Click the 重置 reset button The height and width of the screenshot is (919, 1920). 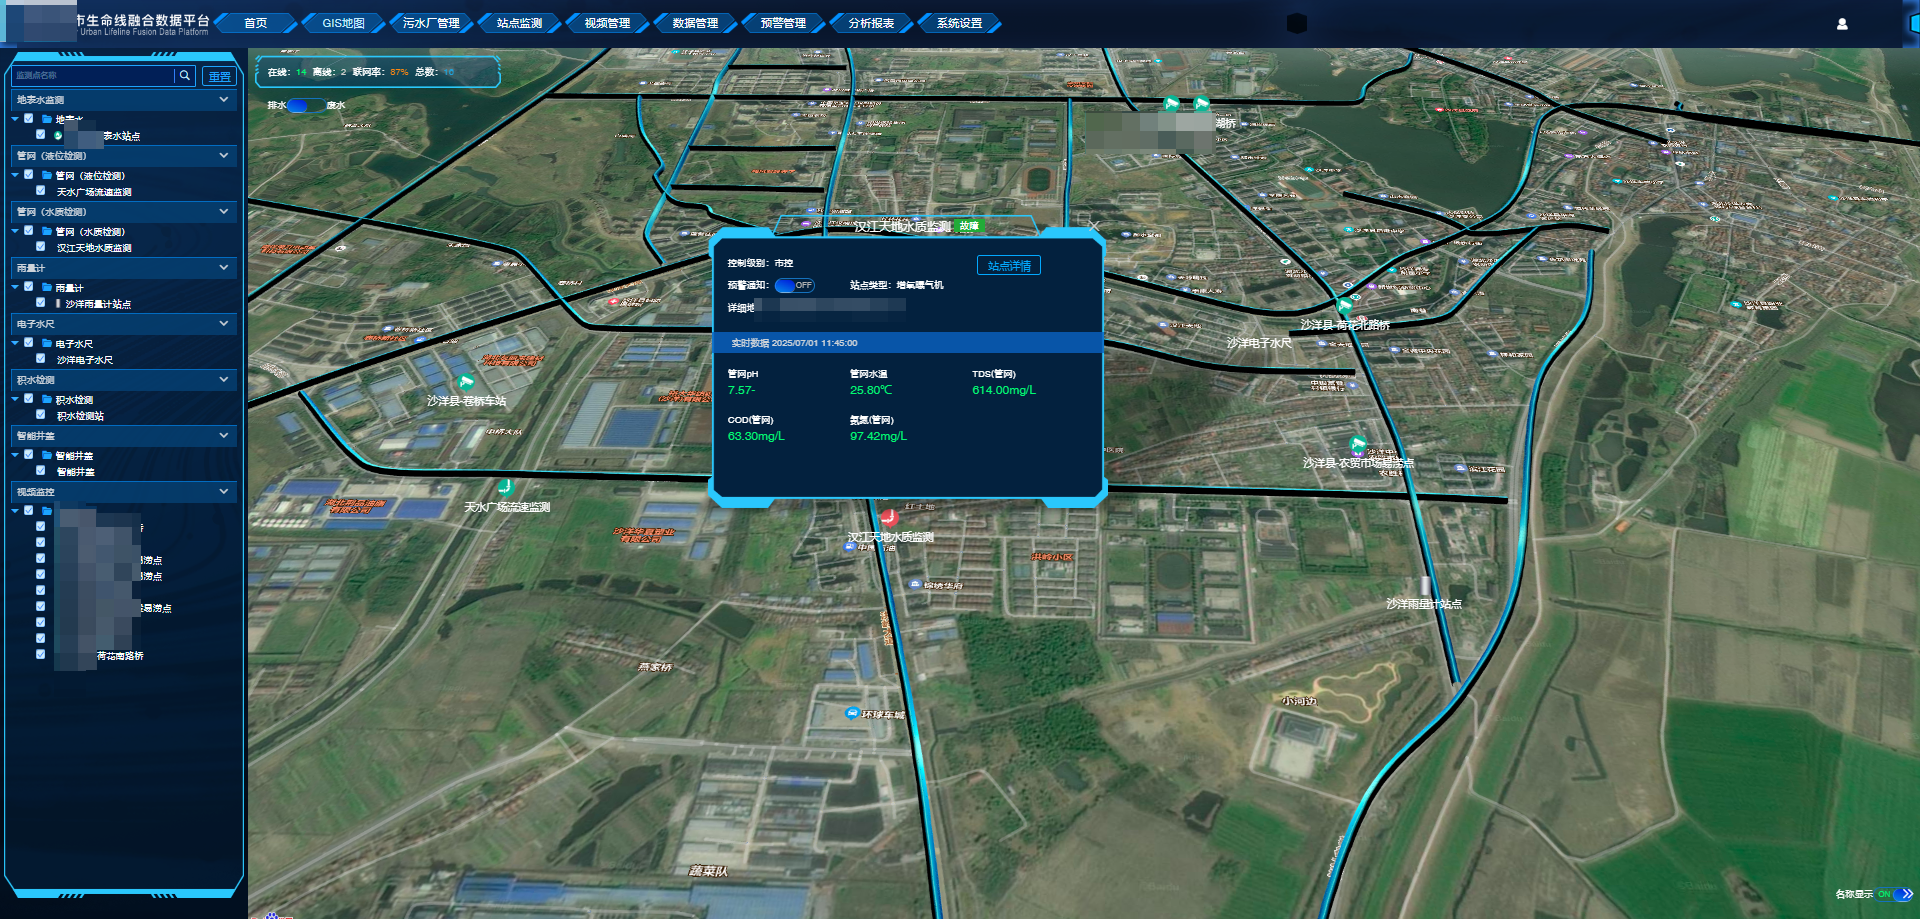tap(219, 76)
